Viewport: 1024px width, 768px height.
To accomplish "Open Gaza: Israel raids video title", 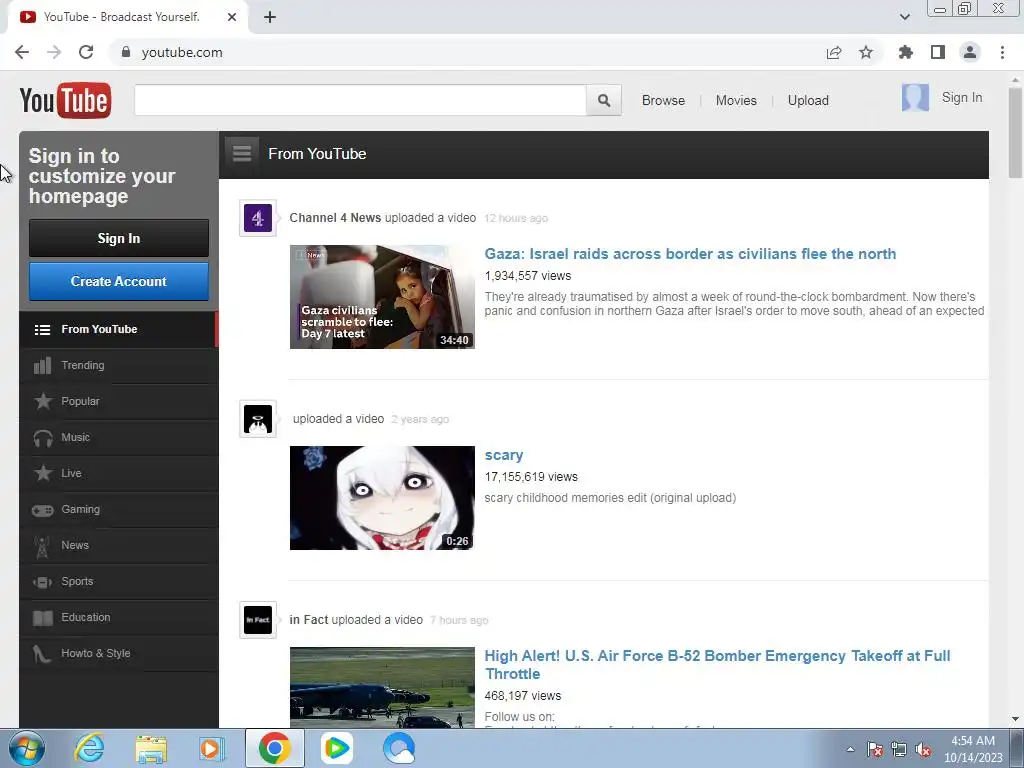I will (690, 254).
